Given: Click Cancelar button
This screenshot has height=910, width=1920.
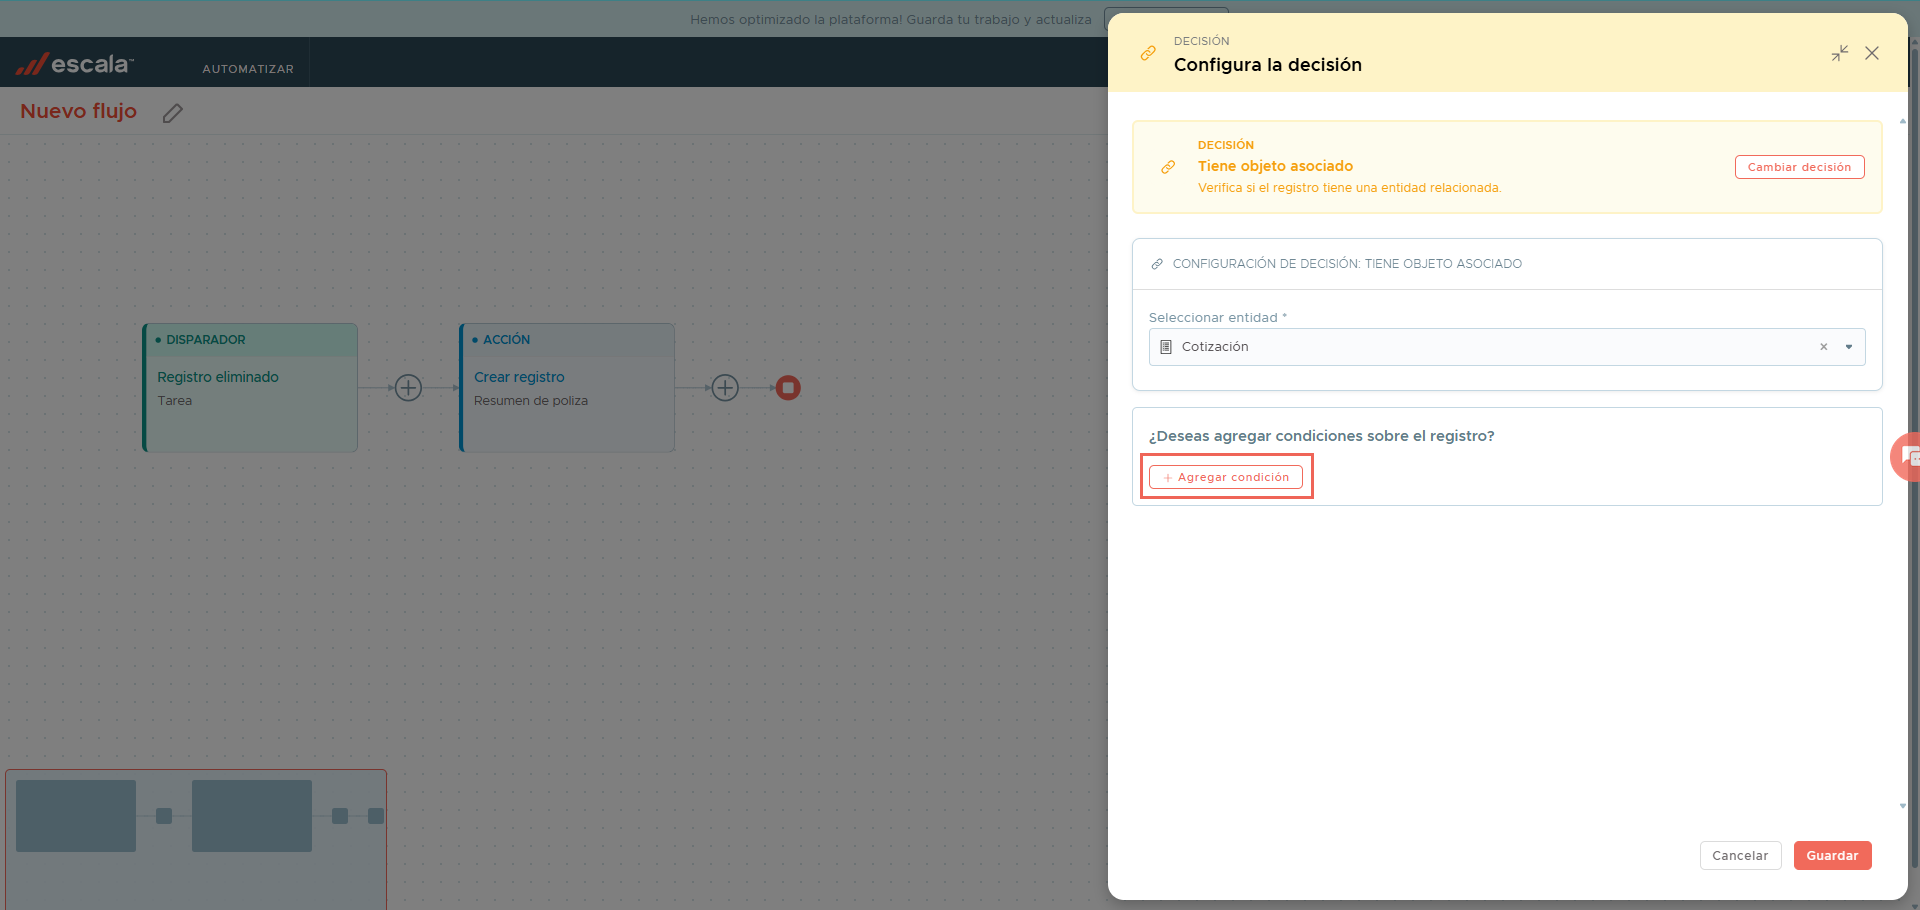Looking at the screenshot, I should tap(1740, 856).
